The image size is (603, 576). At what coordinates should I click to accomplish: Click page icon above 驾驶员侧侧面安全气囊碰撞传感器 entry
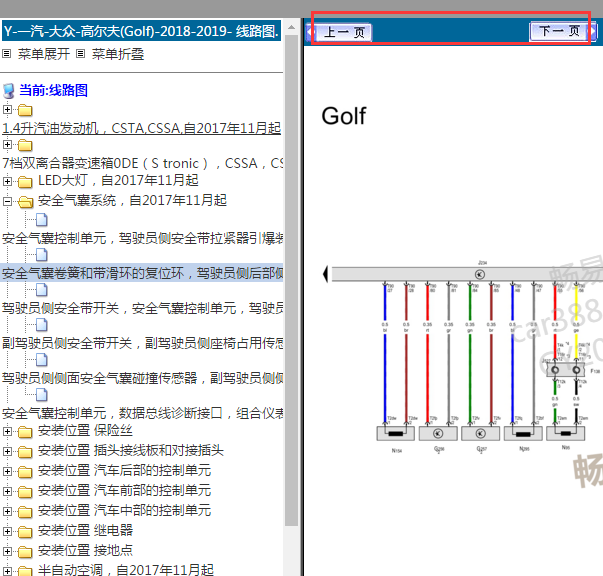(x=42, y=360)
